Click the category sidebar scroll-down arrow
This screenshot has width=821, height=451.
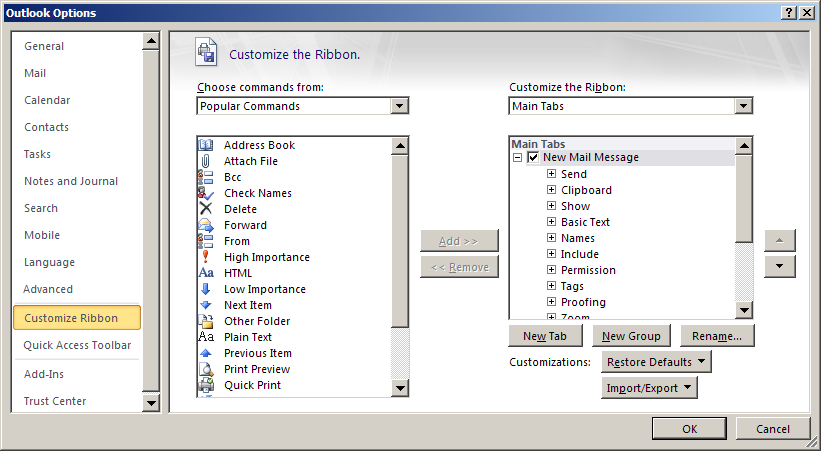pyautogui.click(x=151, y=403)
